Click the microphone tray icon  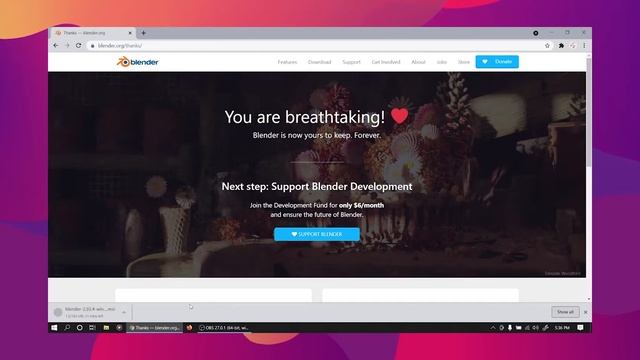pos(510,327)
